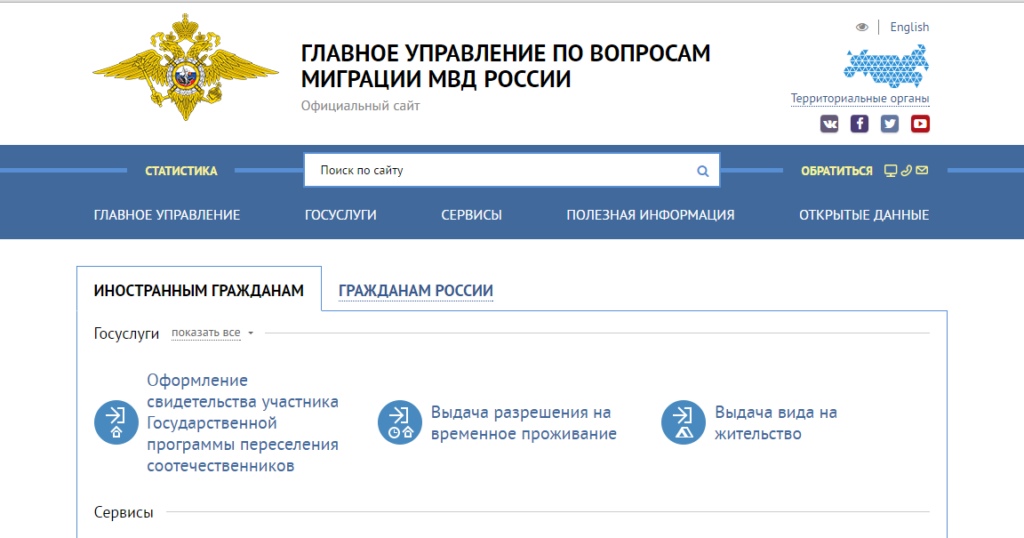
Task: Click the compatriots resettlement program icon
Action: coord(116,422)
